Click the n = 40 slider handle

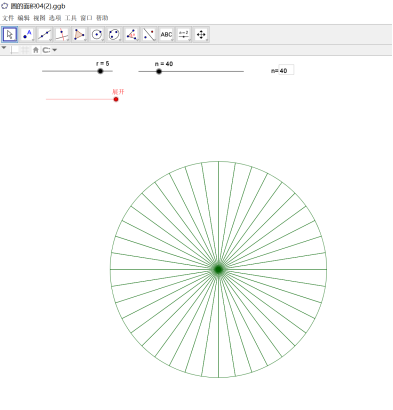159,71
